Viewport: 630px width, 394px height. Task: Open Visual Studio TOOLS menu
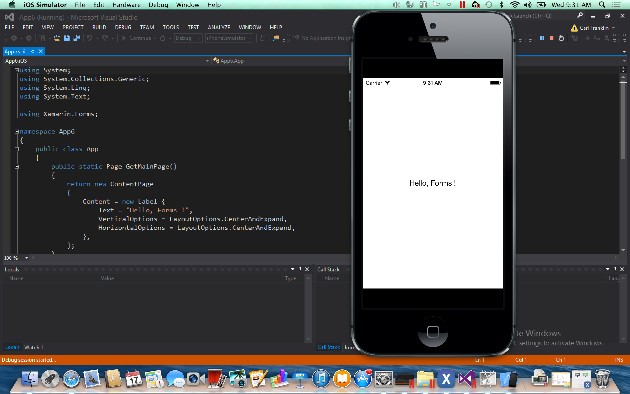pos(171,27)
